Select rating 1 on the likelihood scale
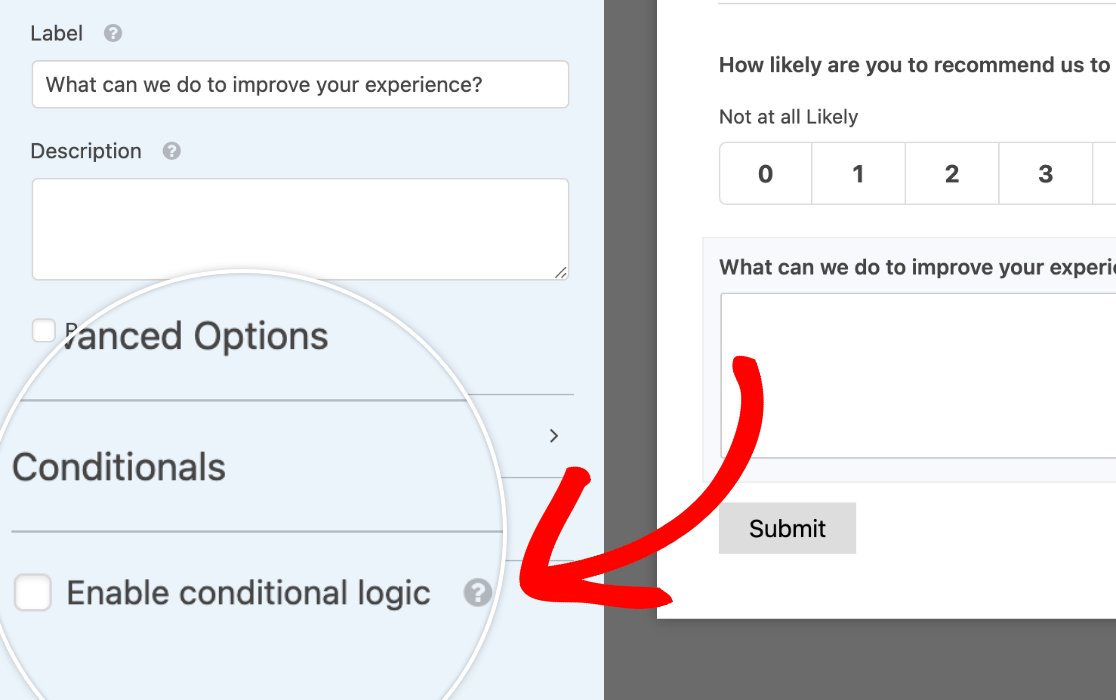 coord(858,174)
